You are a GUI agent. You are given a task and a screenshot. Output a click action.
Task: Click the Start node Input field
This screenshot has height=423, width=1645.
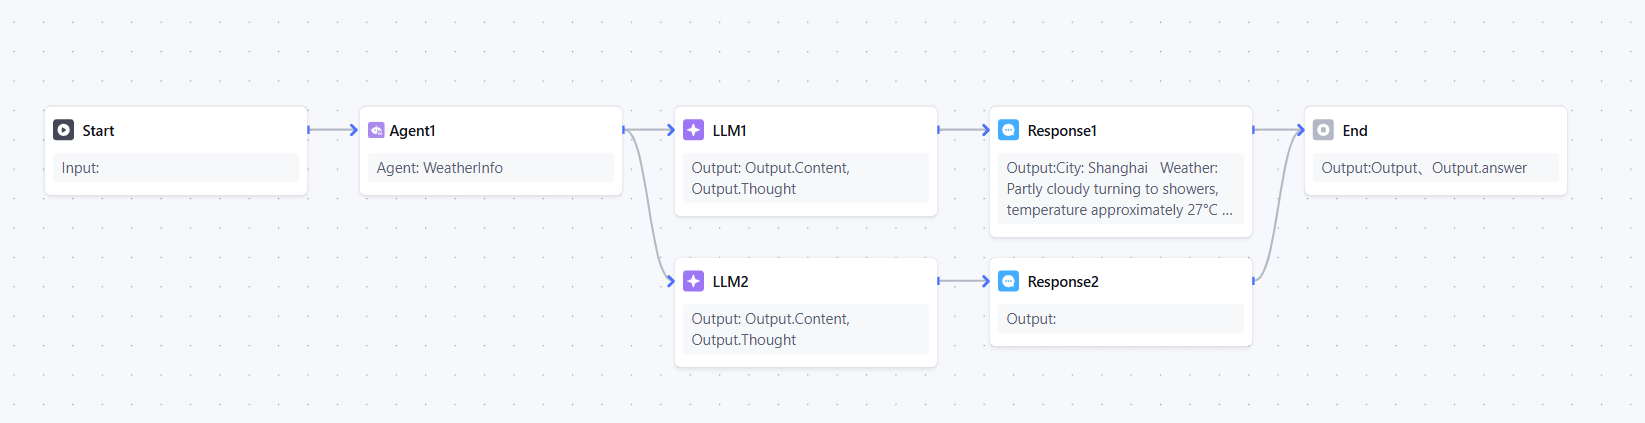pyautogui.click(x=176, y=168)
